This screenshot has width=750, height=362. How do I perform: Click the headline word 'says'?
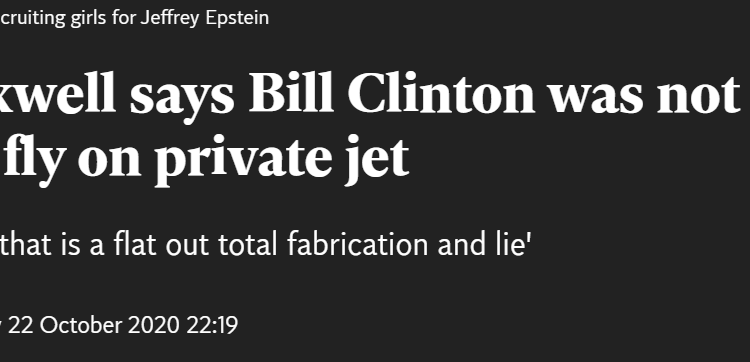[x=182, y=99]
